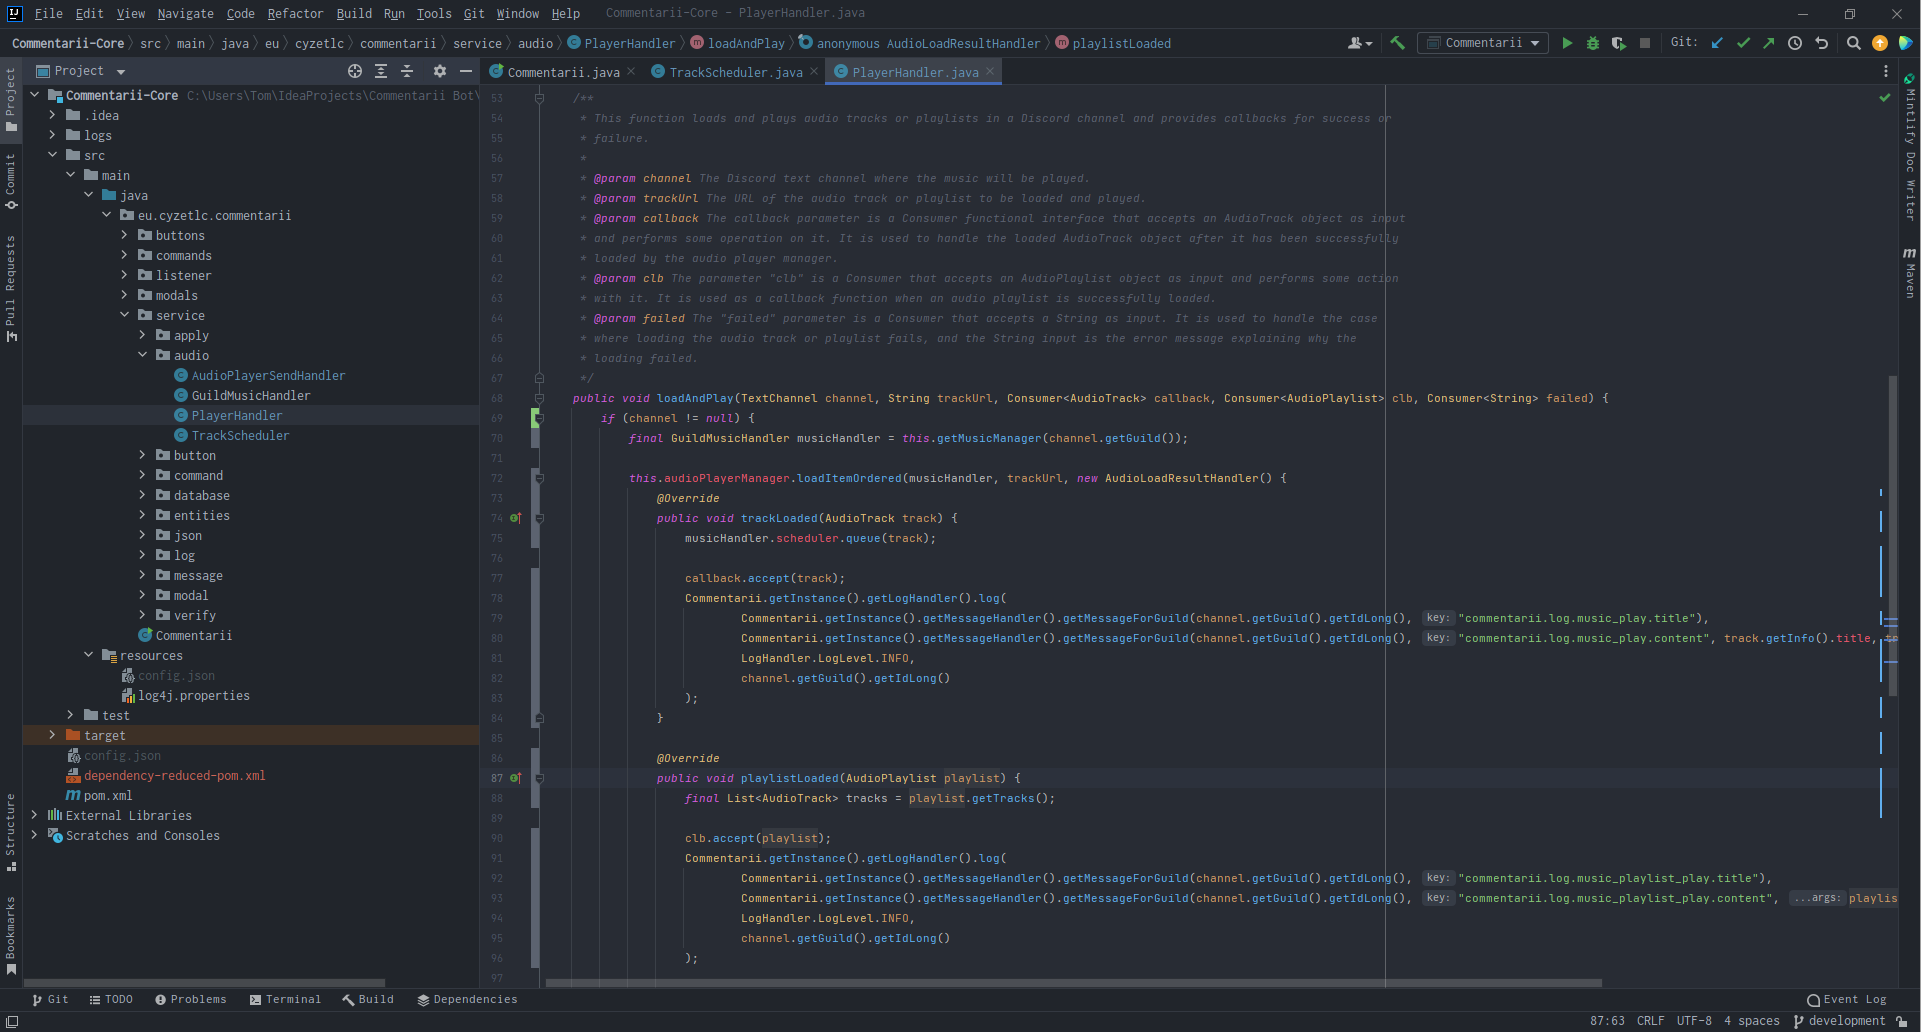
Task: Run with coverage icon
Action: 1618,43
